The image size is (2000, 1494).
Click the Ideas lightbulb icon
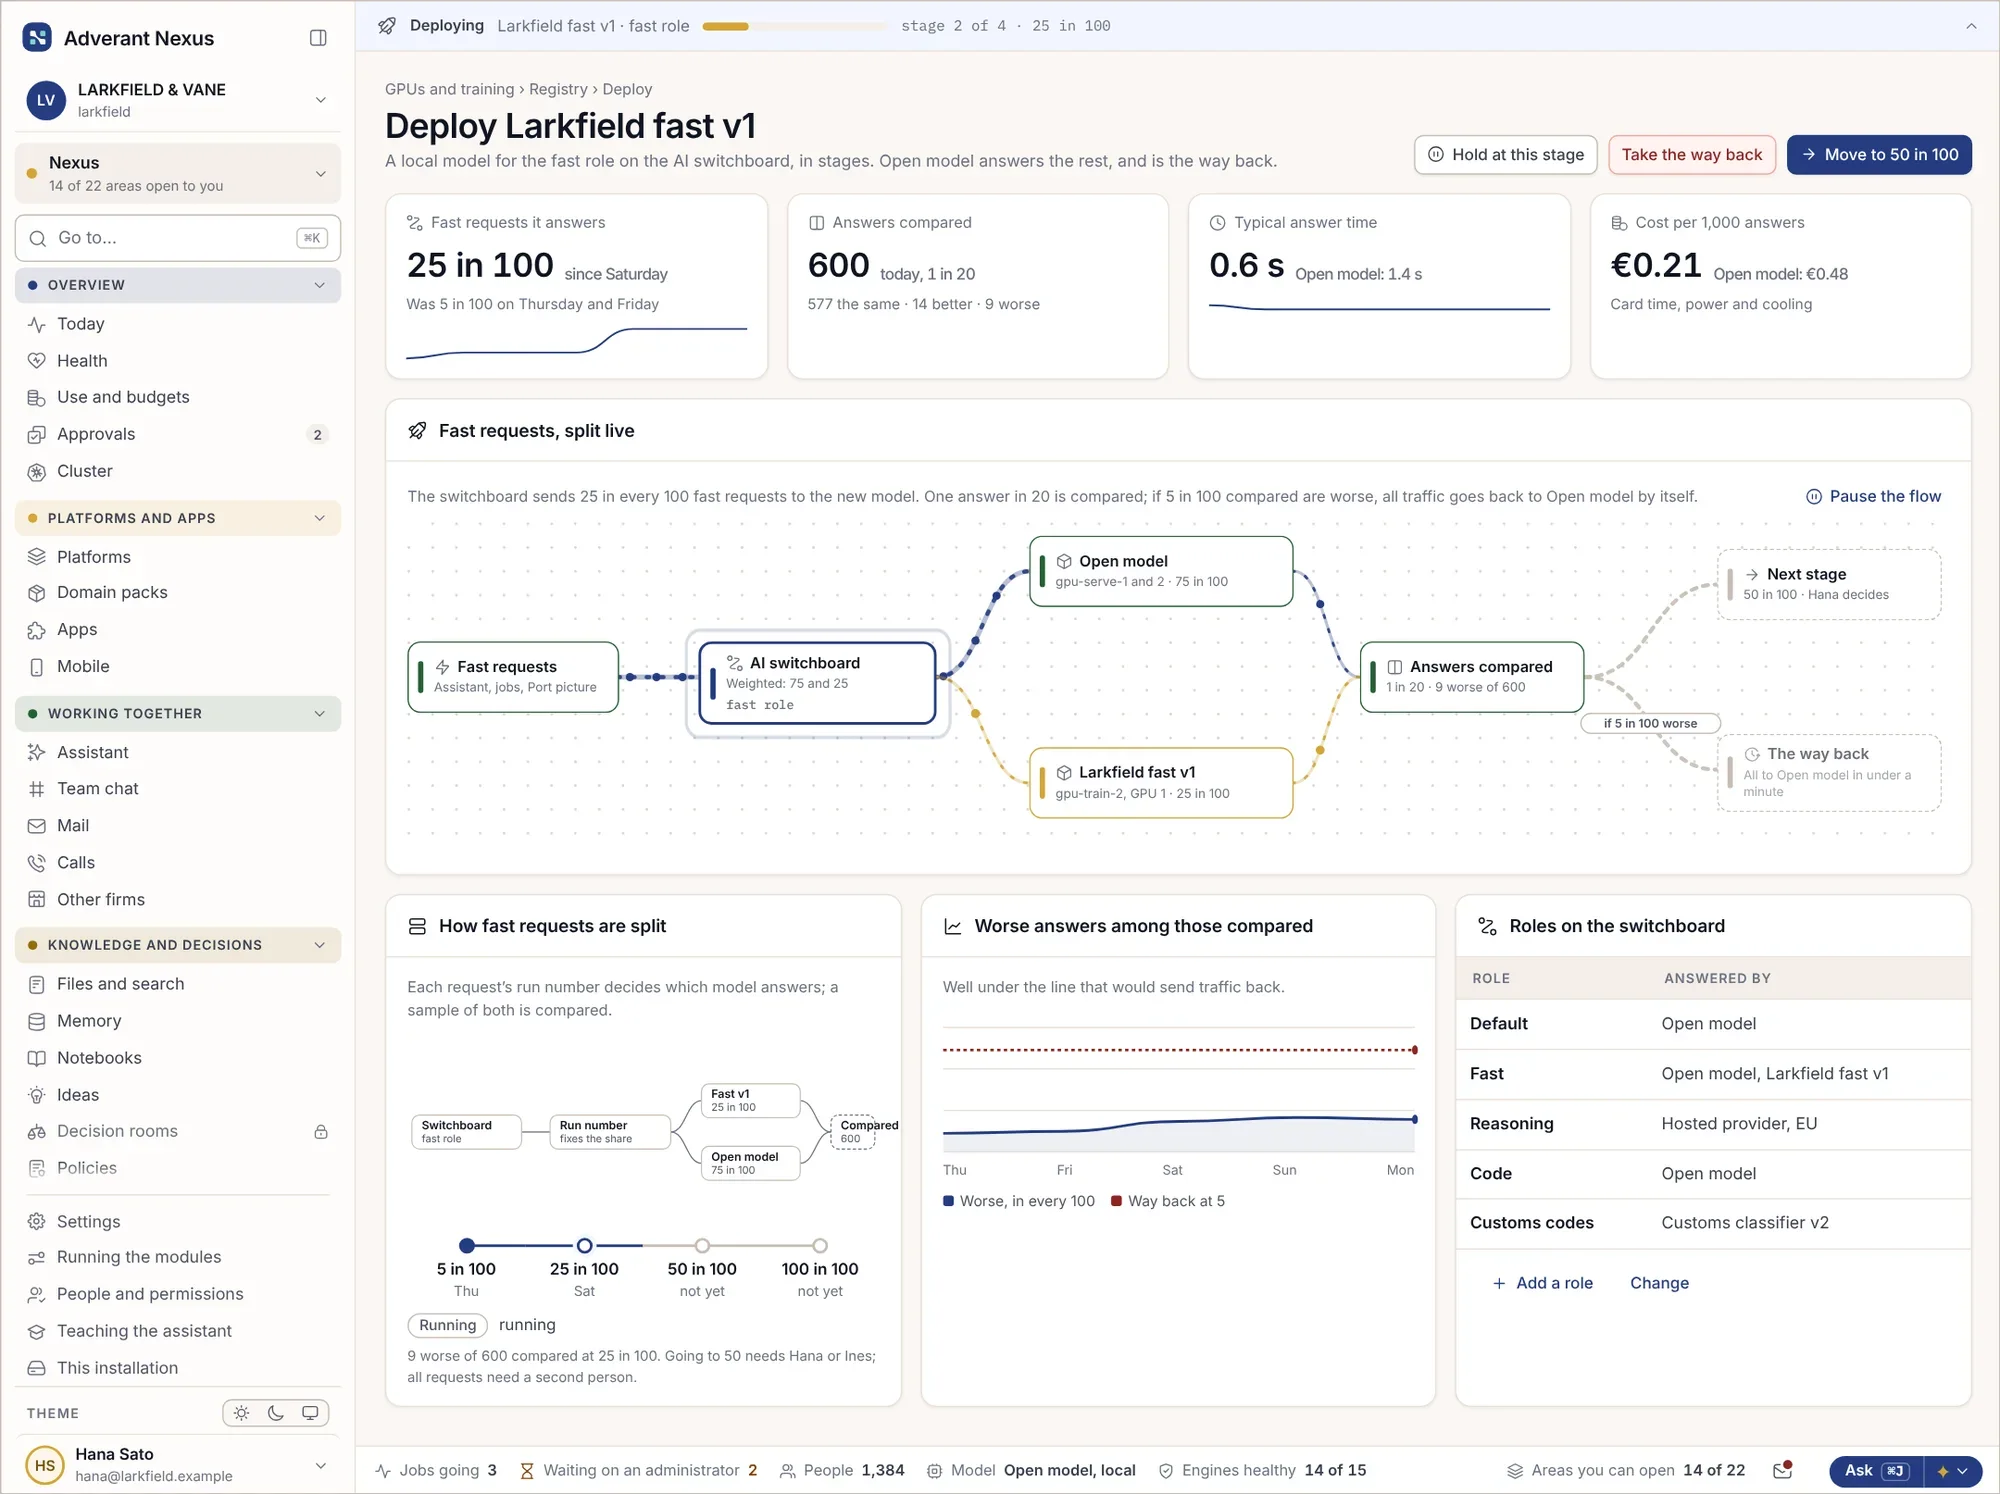[x=37, y=1095]
